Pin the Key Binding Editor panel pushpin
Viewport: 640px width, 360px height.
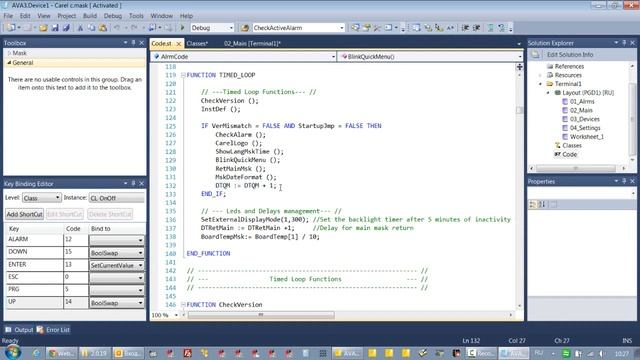coord(133,184)
